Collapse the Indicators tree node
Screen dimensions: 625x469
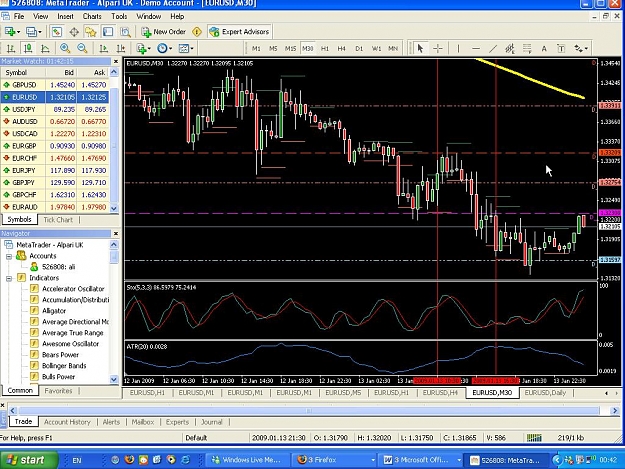9,278
